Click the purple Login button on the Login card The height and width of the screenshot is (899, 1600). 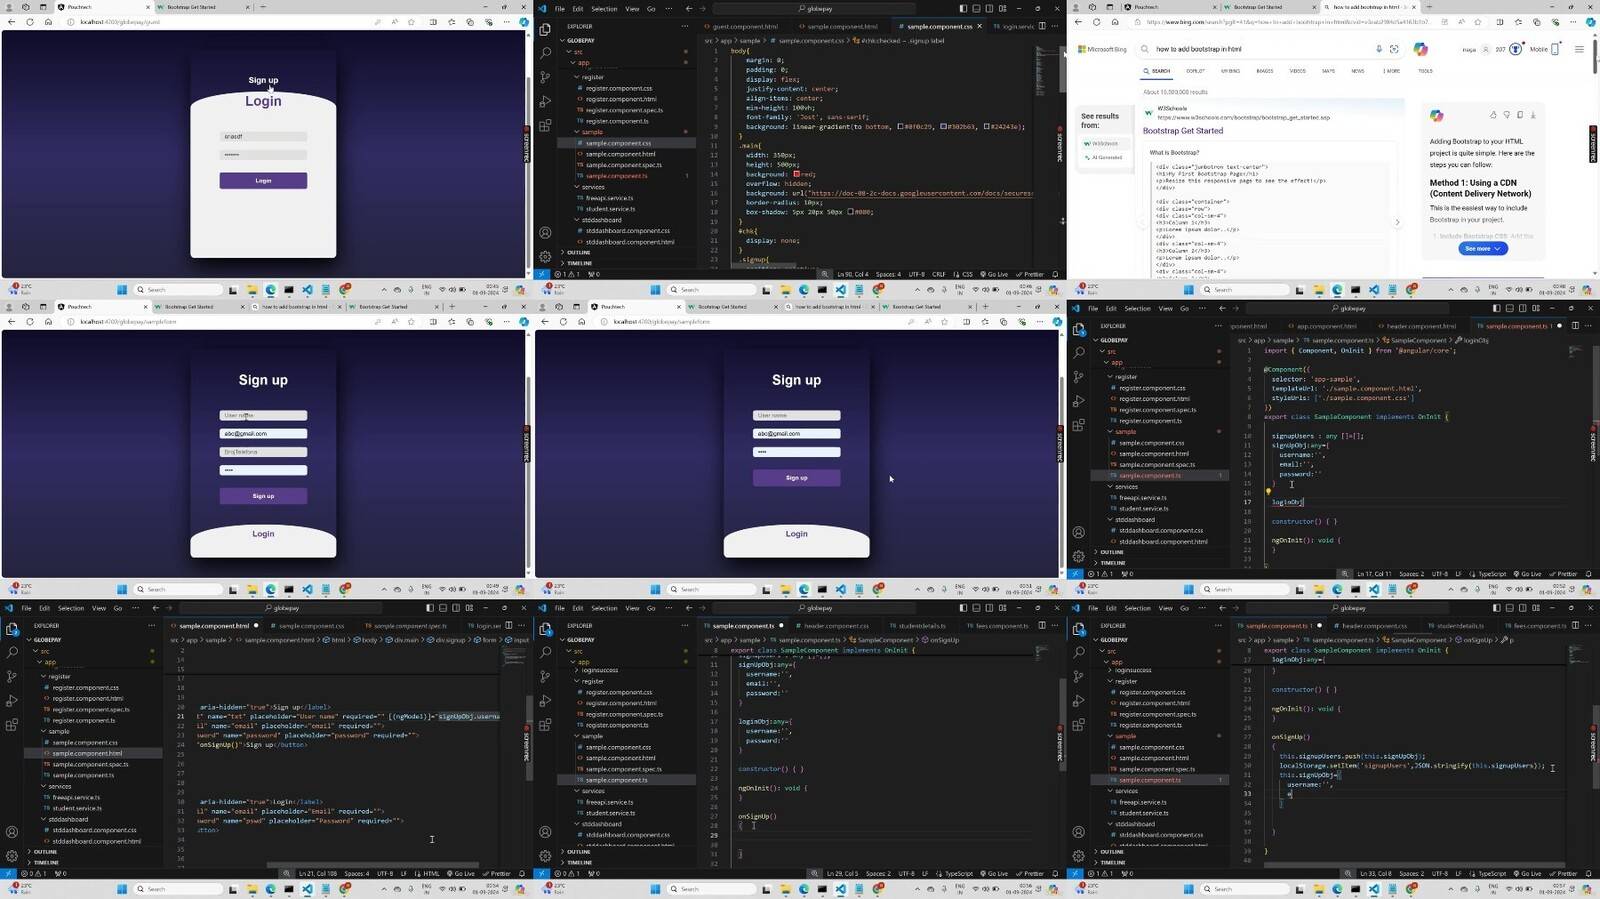[263, 181]
